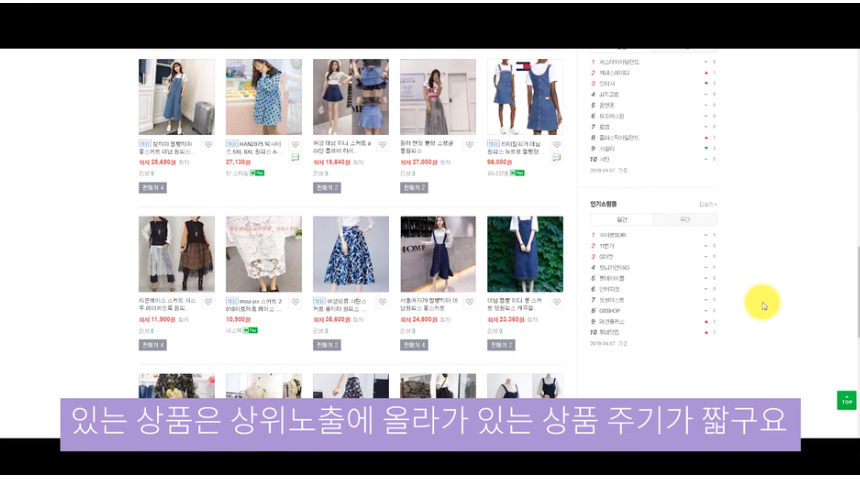
Task: Heart the 25,690원 denim overall dress
Action: pyautogui.click(x=208, y=145)
